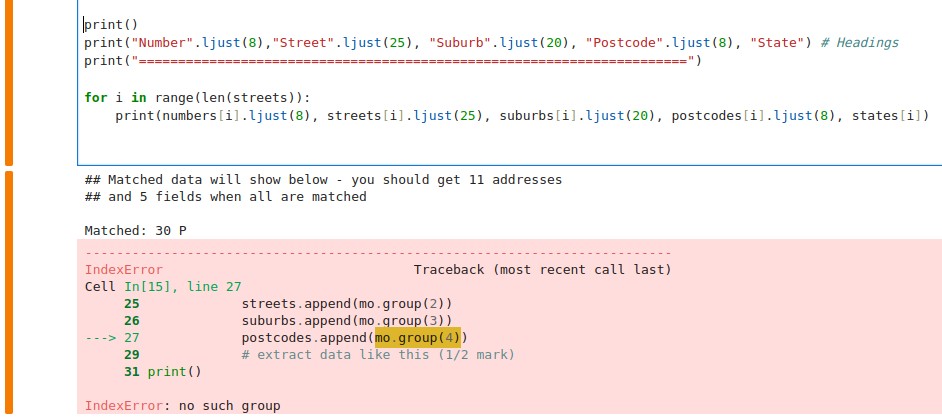Image resolution: width=942 pixels, height=420 pixels.
Task: Click 'Traceback (most recent call last)' text
Action: coord(542,270)
